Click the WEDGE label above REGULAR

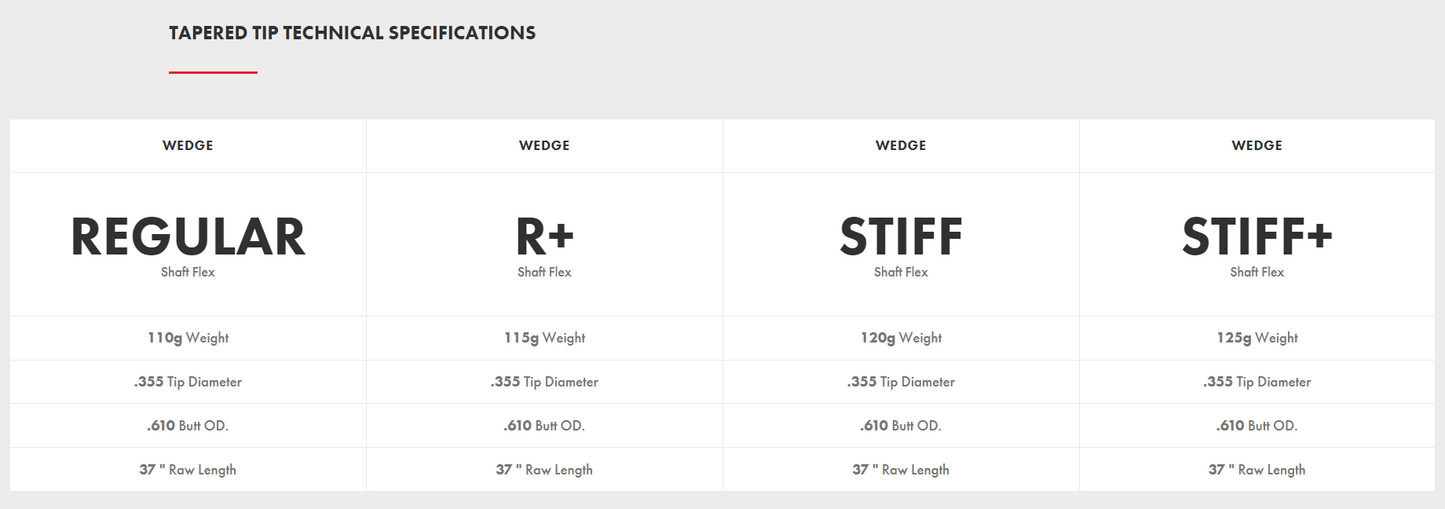point(188,146)
